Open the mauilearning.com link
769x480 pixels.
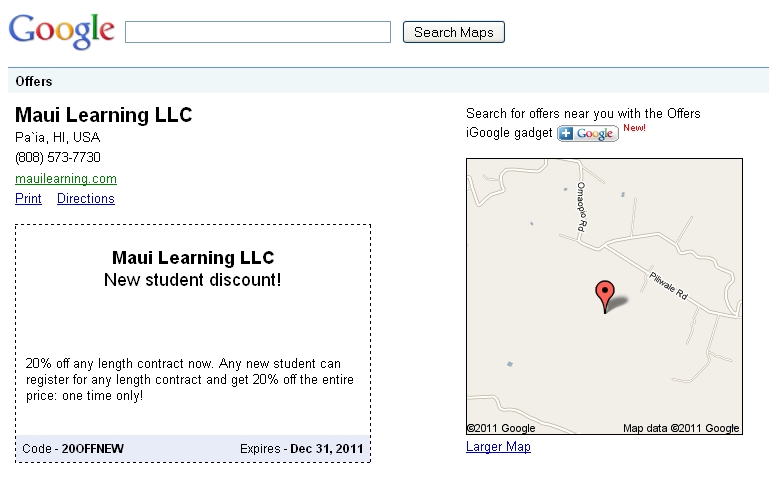tap(66, 178)
